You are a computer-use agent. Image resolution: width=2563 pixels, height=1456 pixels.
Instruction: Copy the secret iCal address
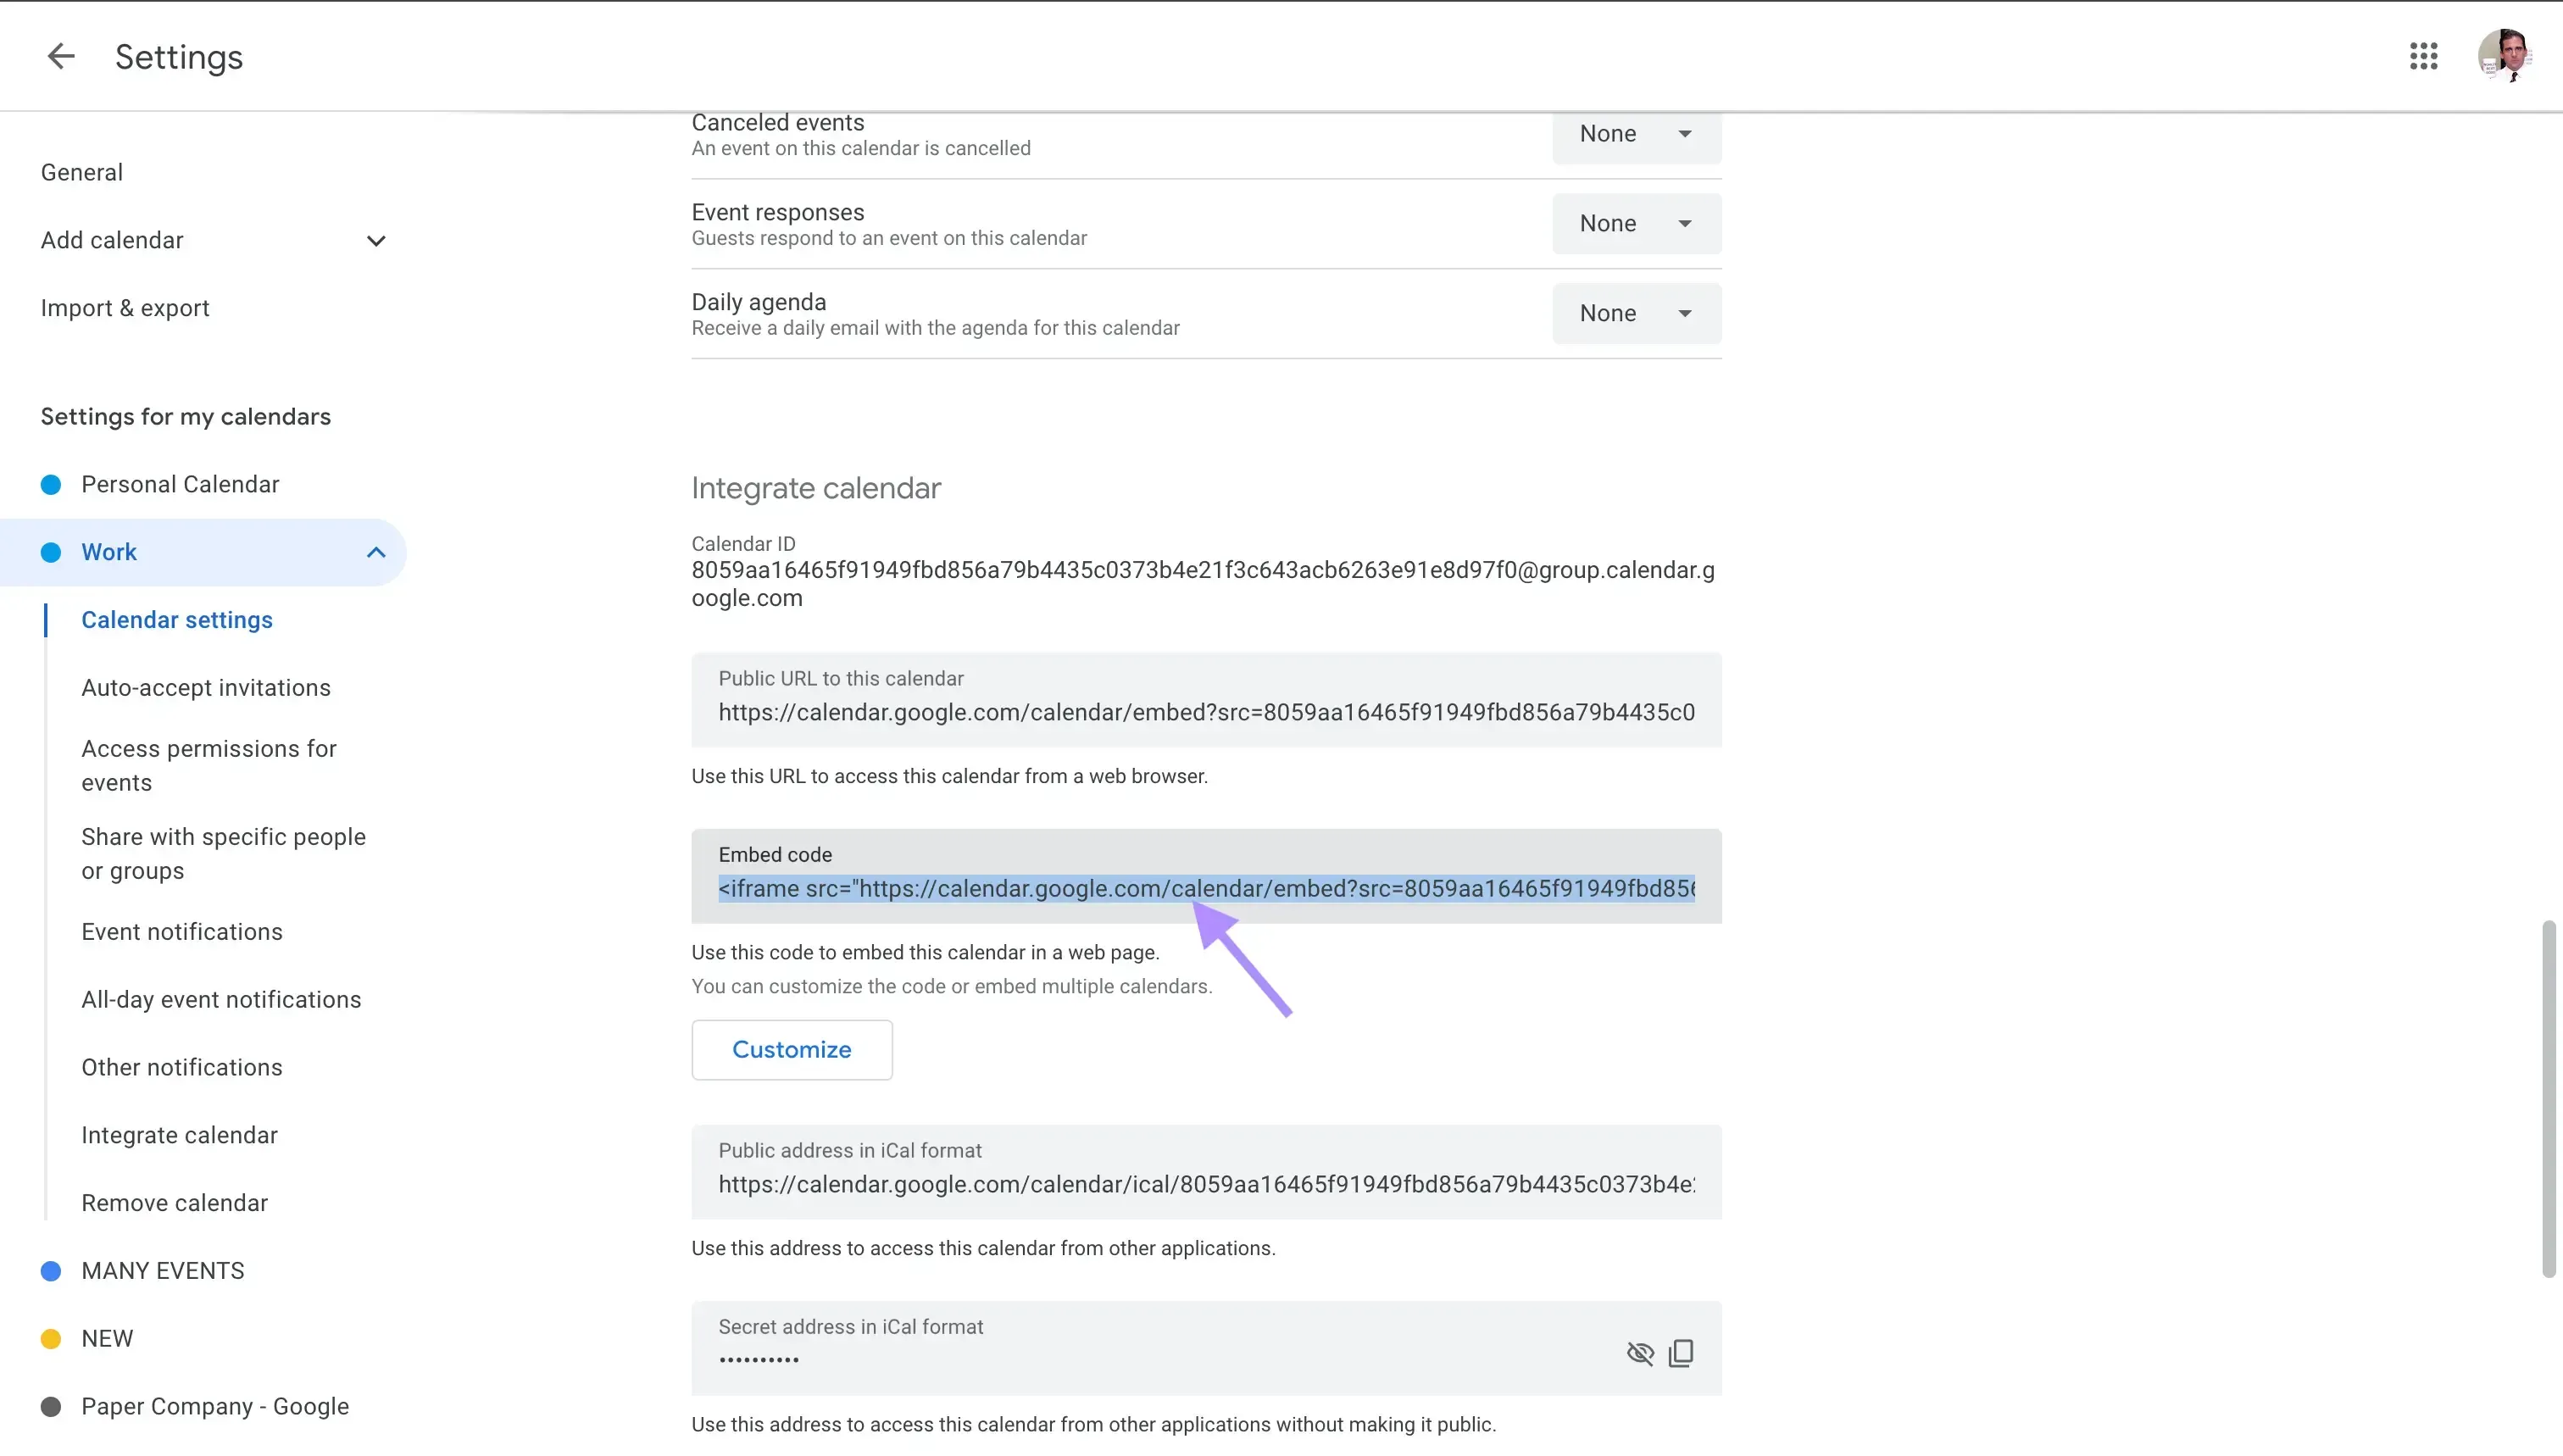tap(1681, 1352)
